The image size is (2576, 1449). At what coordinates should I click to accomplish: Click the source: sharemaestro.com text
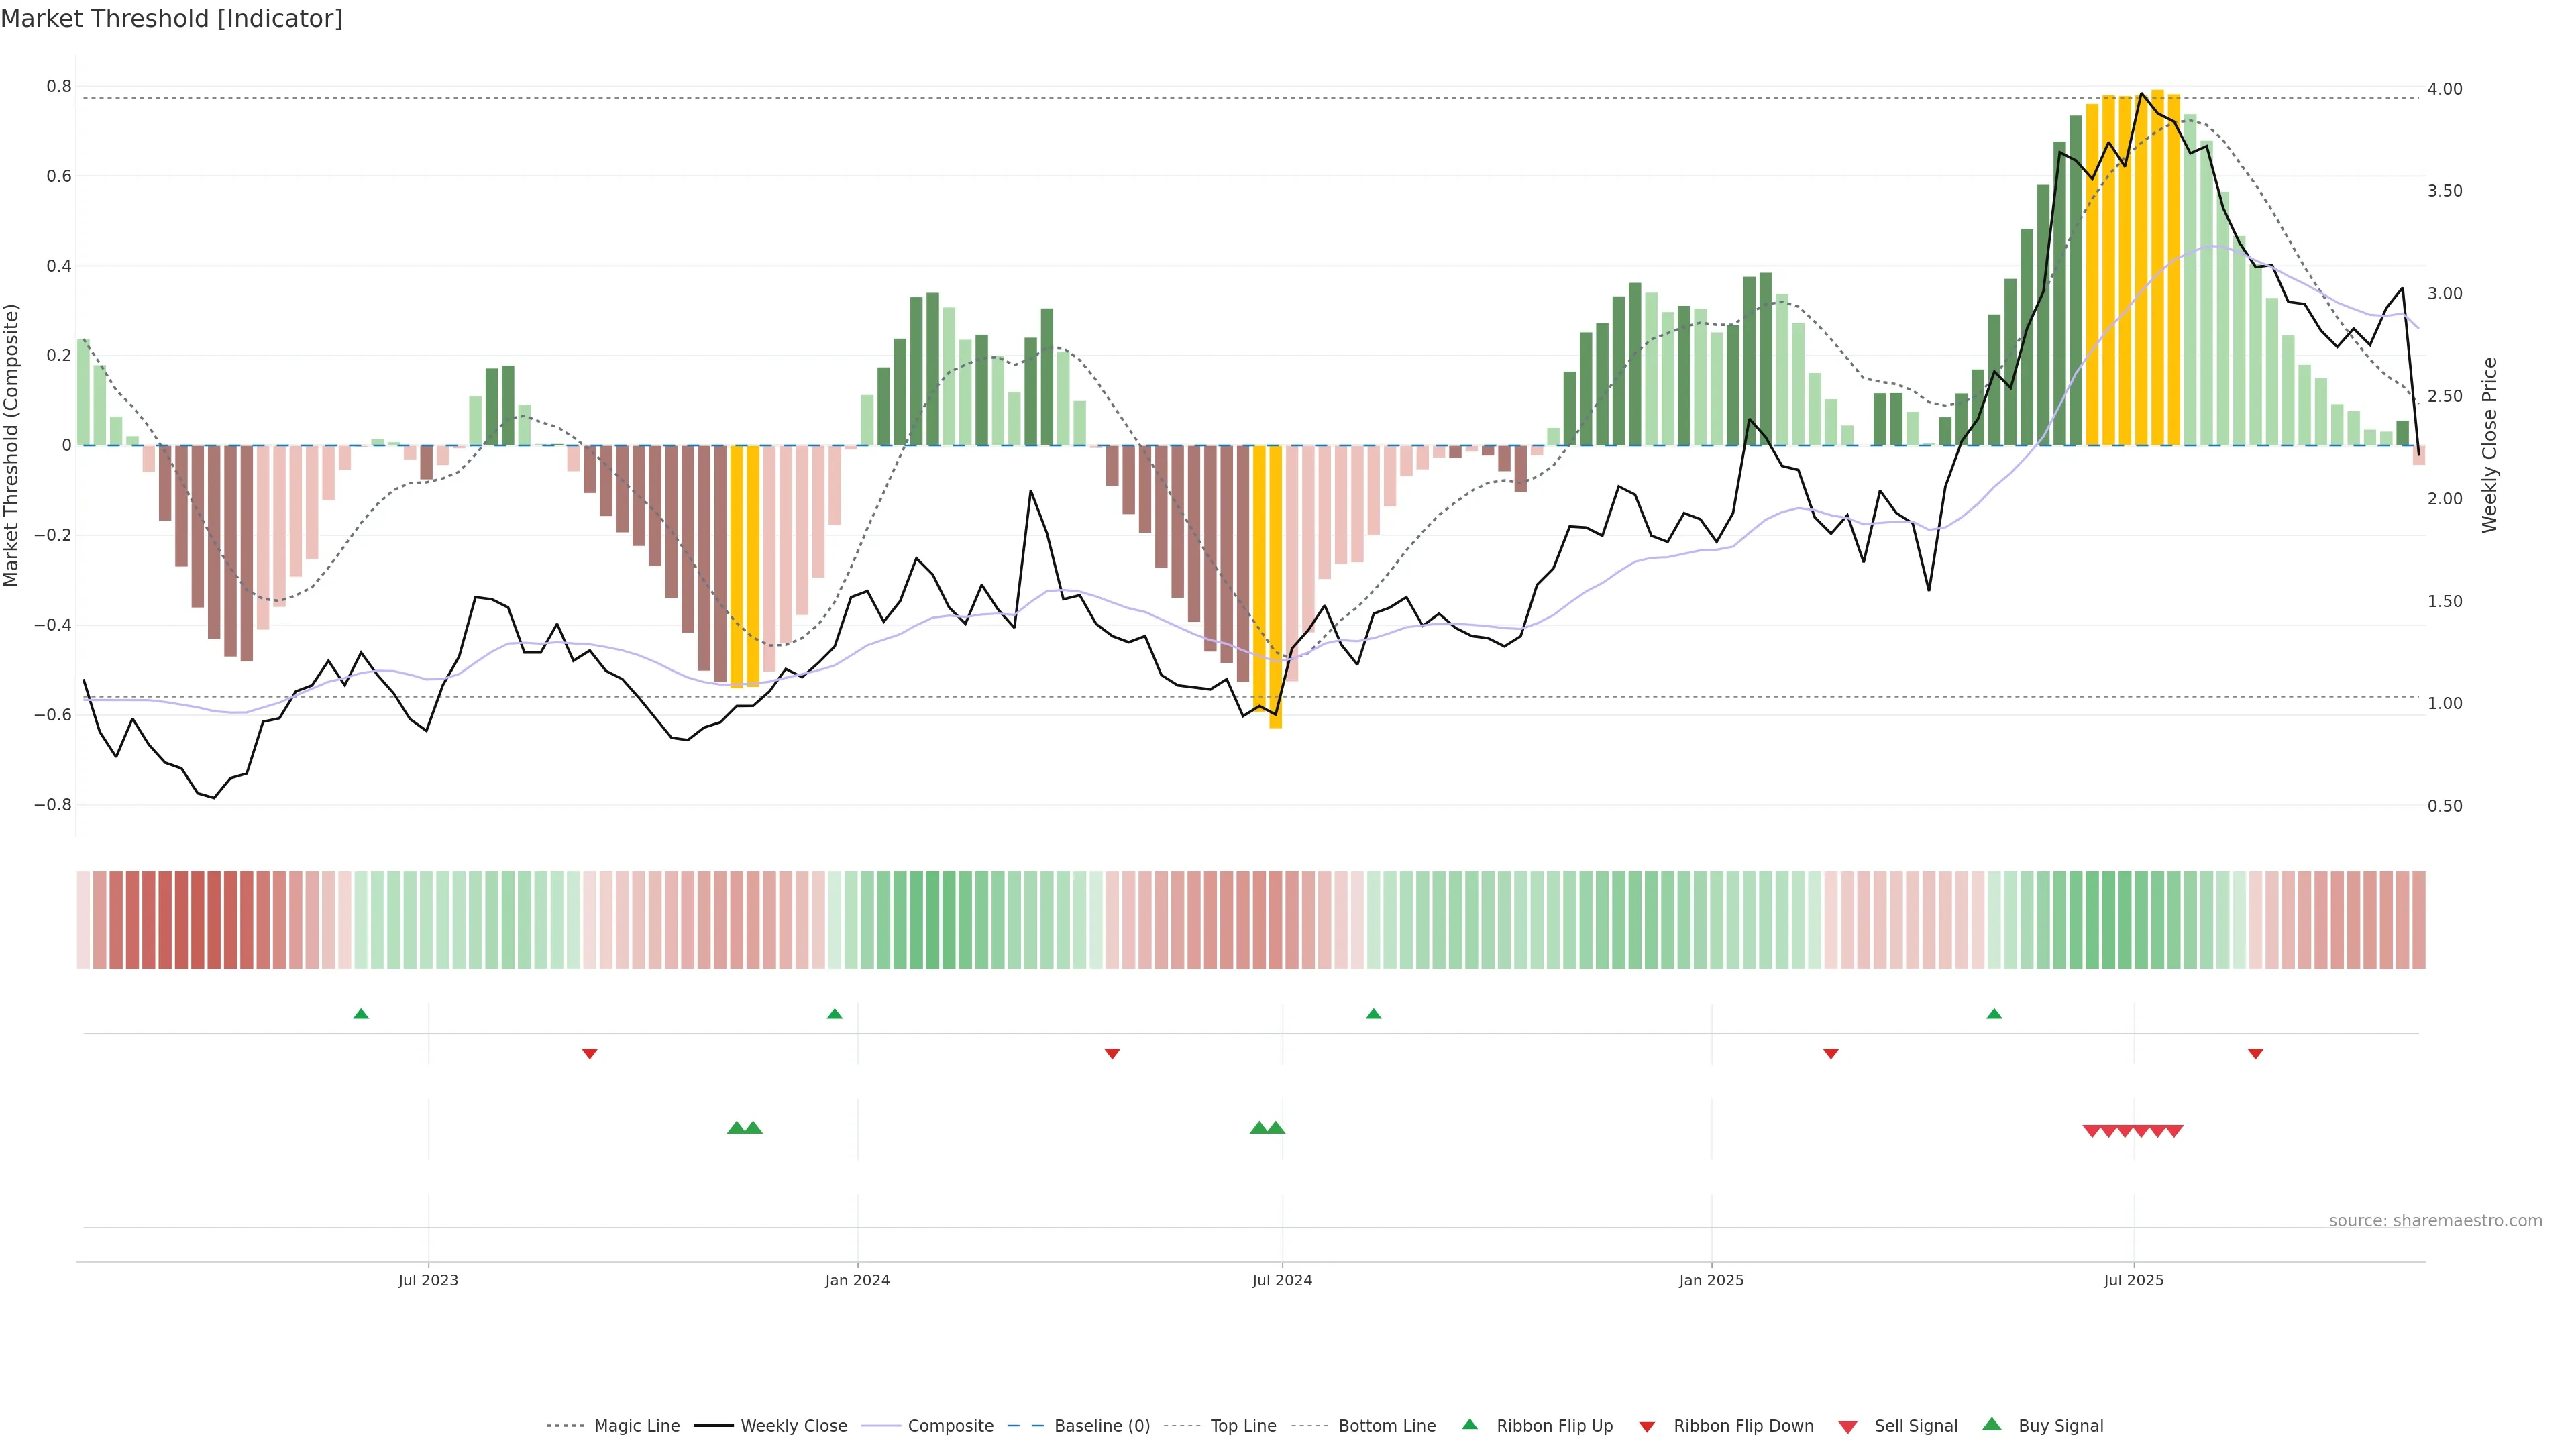(2435, 1221)
